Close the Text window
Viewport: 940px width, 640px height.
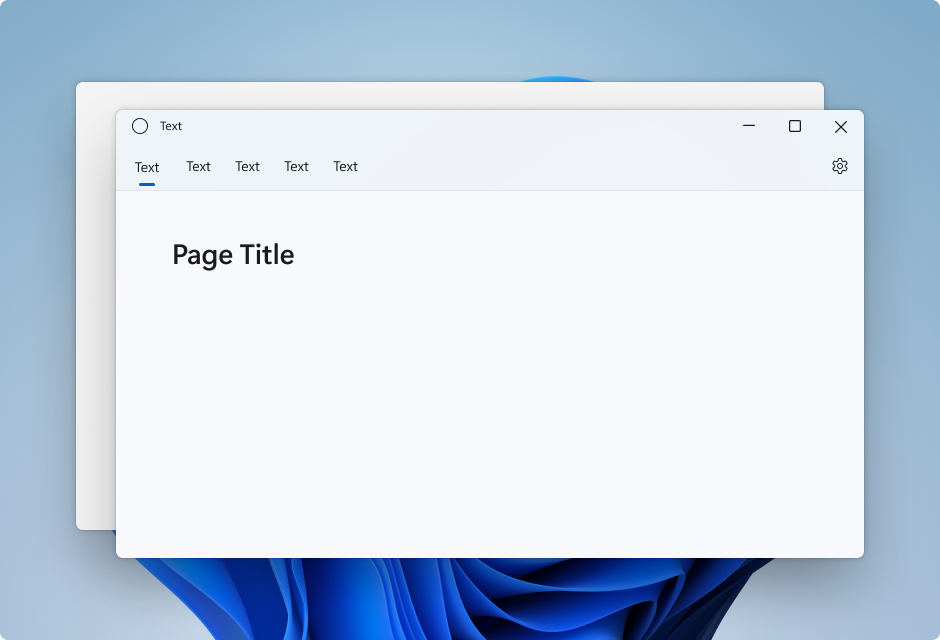(x=840, y=127)
